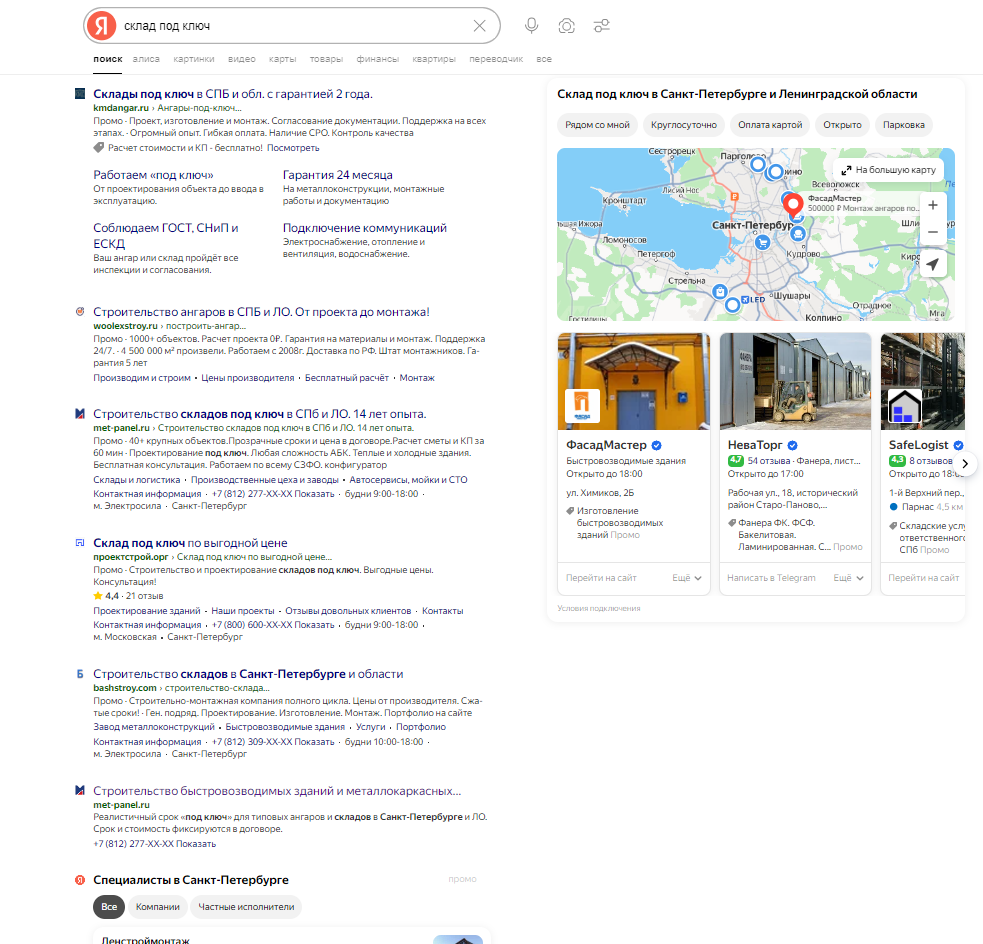Click the Yandex logo icon
The width and height of the screenshot is (983, 944).
click(102, 26)
